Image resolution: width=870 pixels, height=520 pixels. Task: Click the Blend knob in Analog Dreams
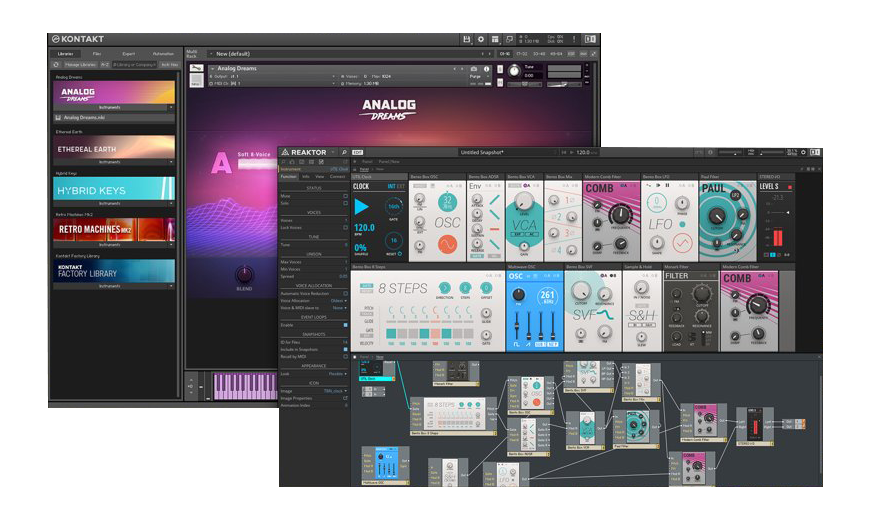[x=244, y=274]
